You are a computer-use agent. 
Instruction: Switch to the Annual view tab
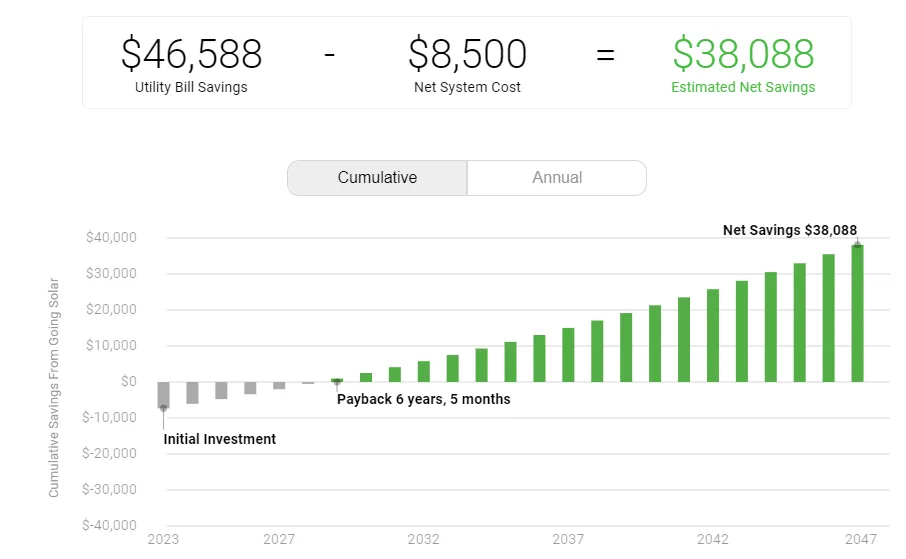click(557, 178)
